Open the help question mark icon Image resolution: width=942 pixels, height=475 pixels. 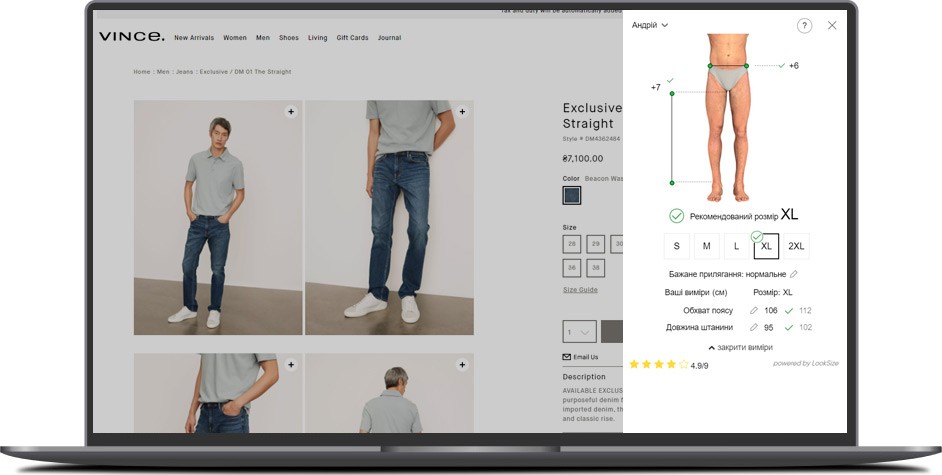point(804,26)
